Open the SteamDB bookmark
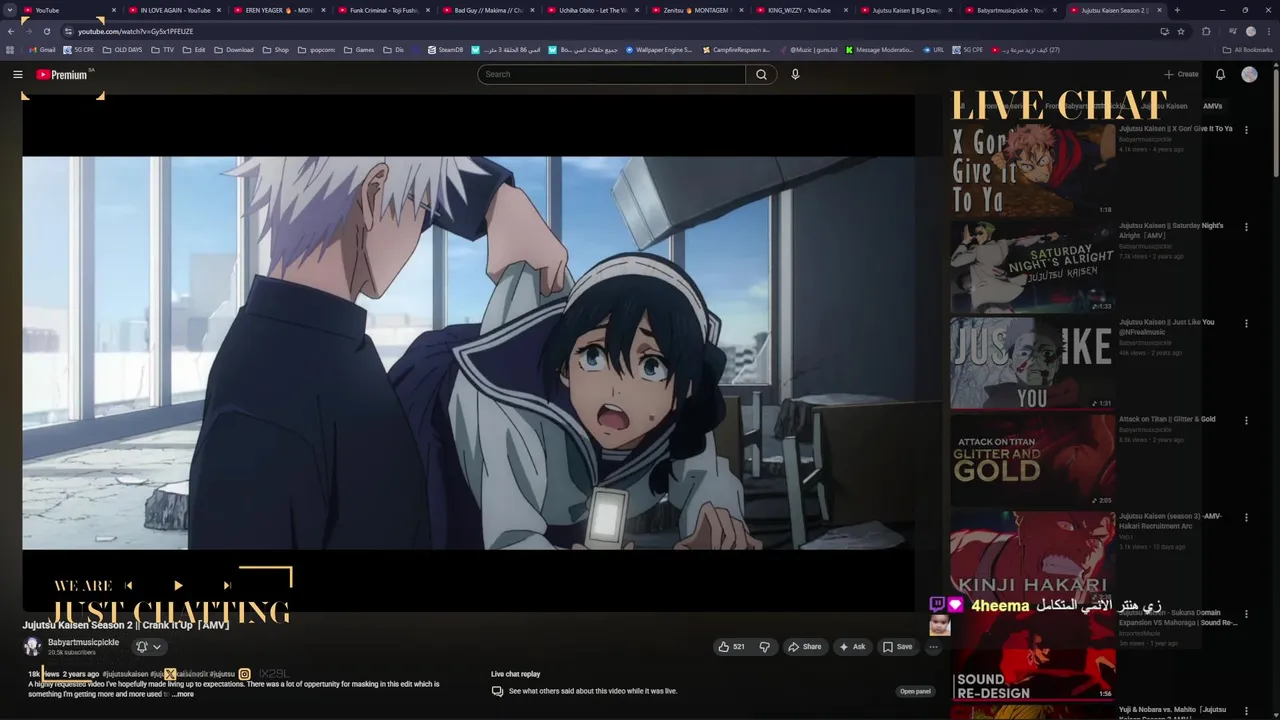This screenshot has height=720, width=1280. click(x=445, y=50)
